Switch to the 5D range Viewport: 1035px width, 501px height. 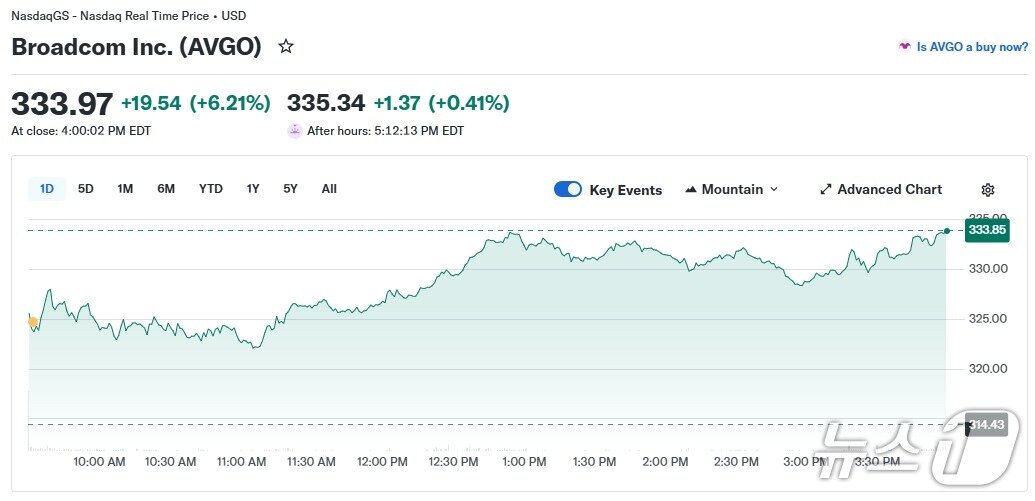[x=86, y=189]
